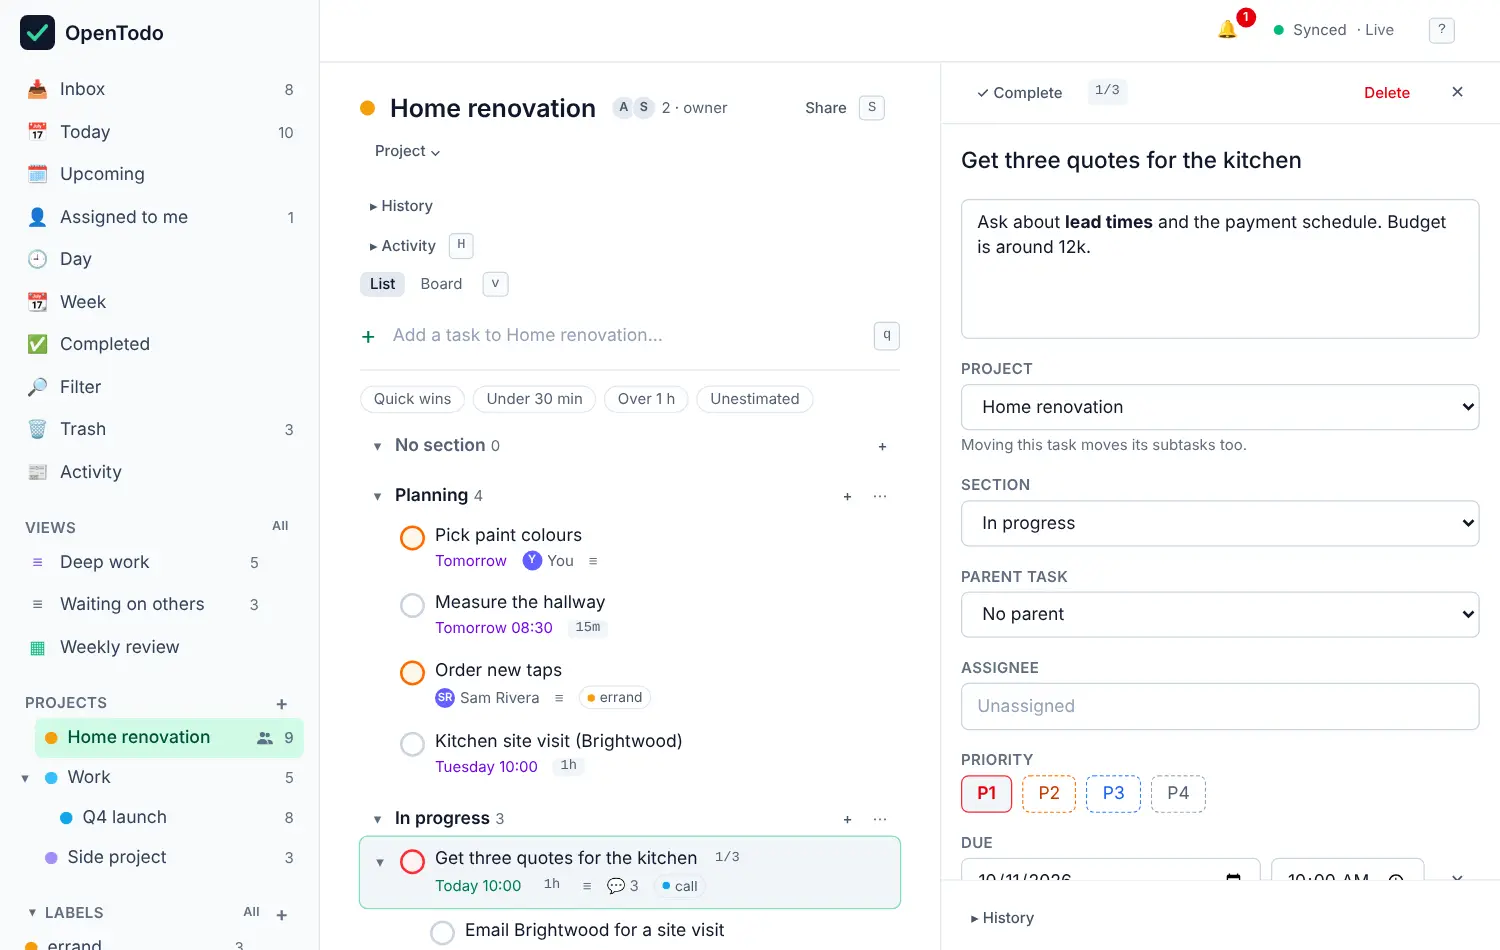Close the task detail panel
Screen dimensions: 1500x950
(1457, 92)
